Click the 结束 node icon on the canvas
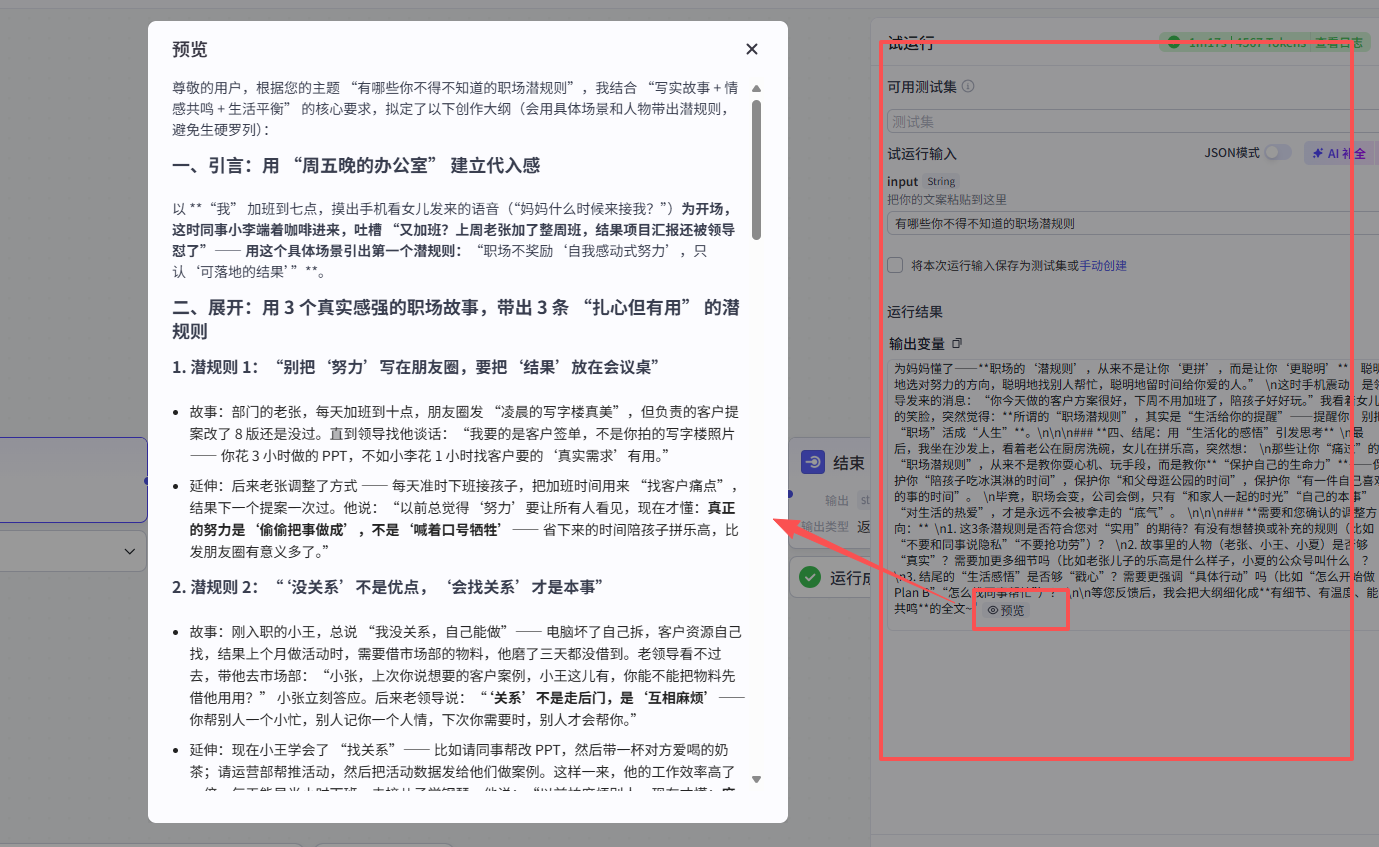 813,462
